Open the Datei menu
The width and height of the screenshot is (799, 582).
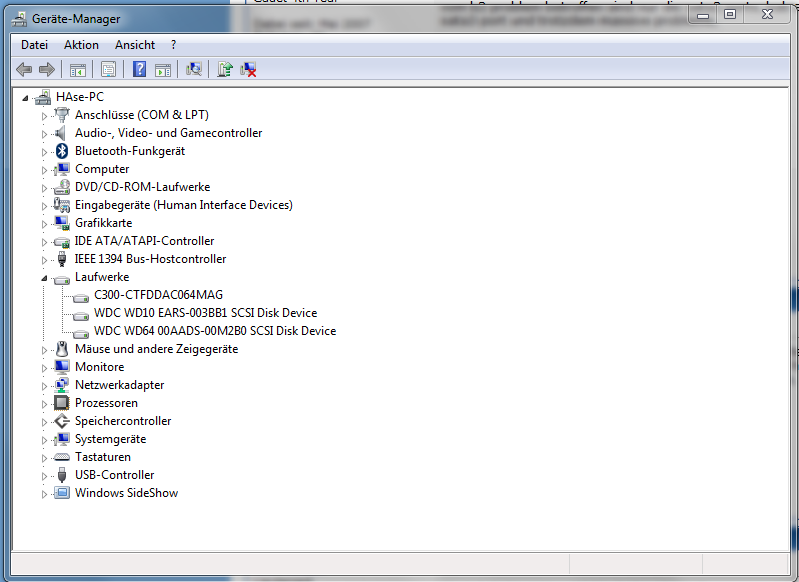pyautogui.click(x=34, y=45)
